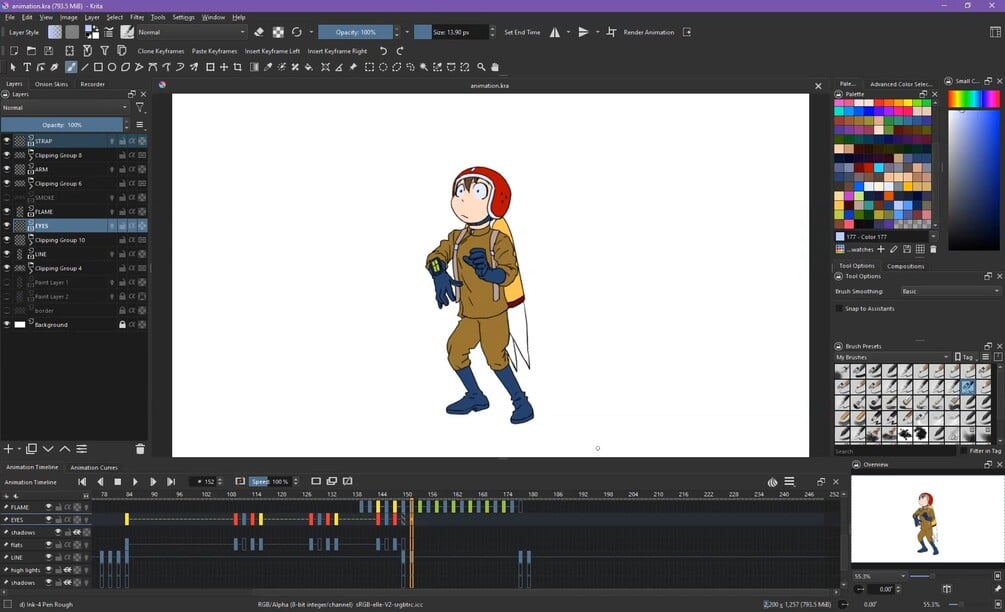This screenshot has height=612, width=1005.
Task: Open the foreground/background color selector
Action: [92, 32]
